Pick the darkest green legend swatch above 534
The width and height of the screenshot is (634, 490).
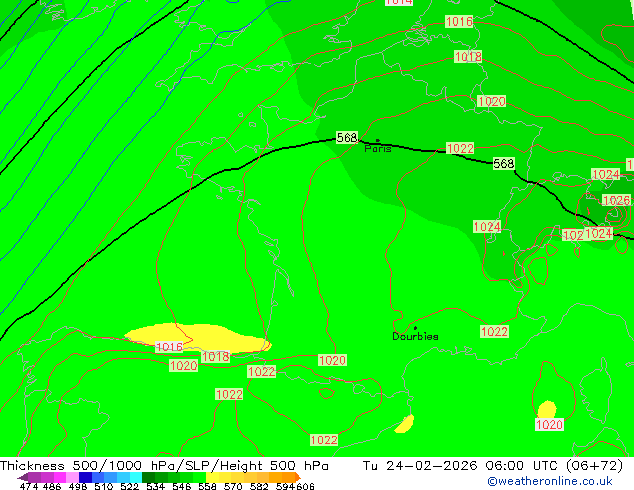pyautogui.click(x=148, y=477)
